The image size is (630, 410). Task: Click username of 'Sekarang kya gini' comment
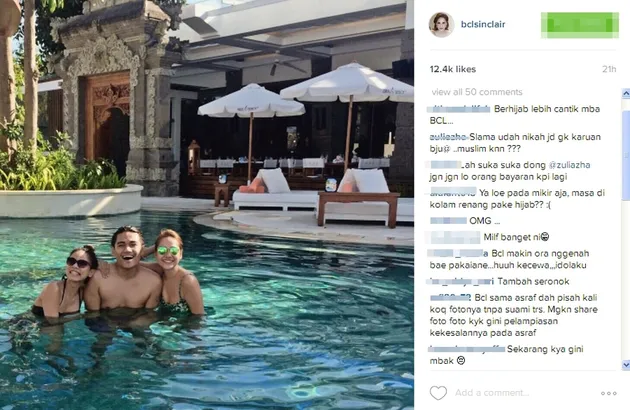(x=466, y=349)
